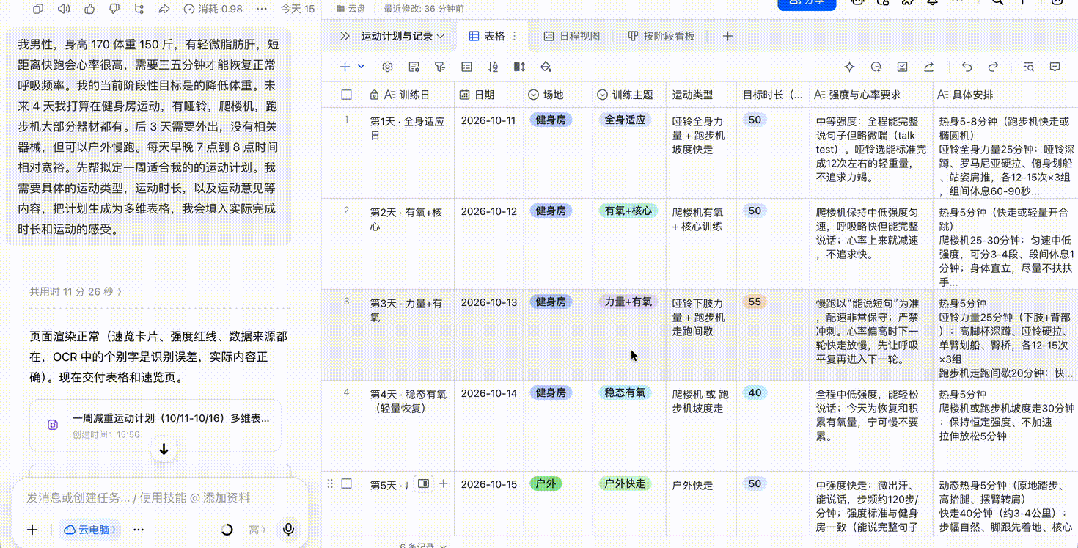The image size is (1078, 548).
Task: Click the add-record plus icon in the table toolbar
Action: pos(345,67)
